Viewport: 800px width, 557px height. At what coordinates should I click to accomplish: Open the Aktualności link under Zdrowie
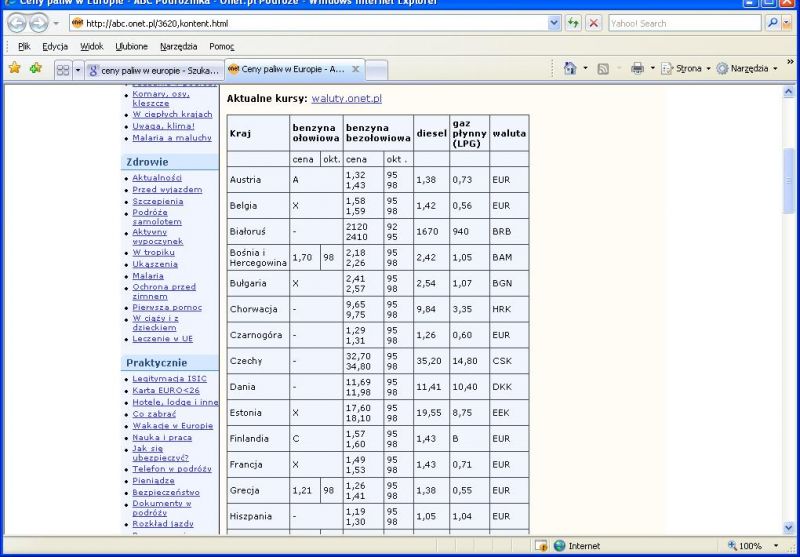point(157,178)
